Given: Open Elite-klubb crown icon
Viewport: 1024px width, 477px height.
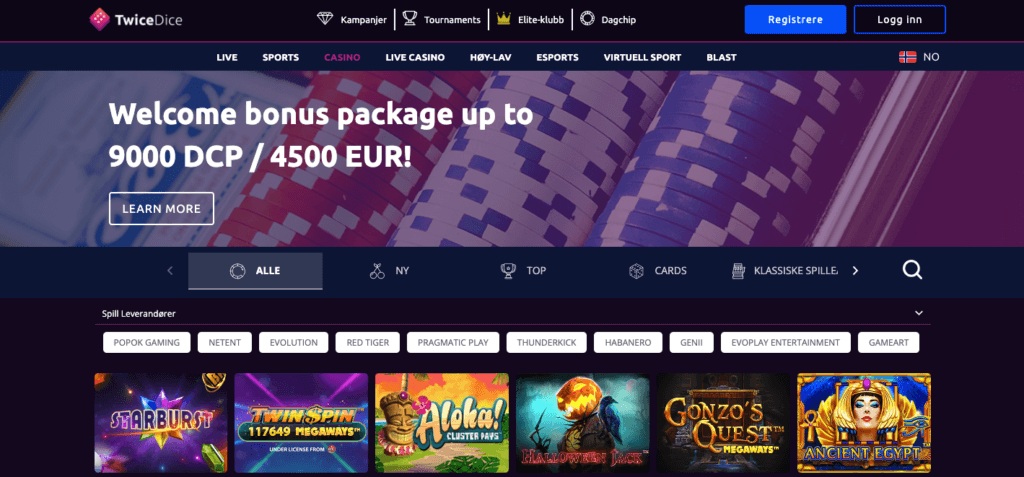Looking at the screenshot, I should (503, 19).
